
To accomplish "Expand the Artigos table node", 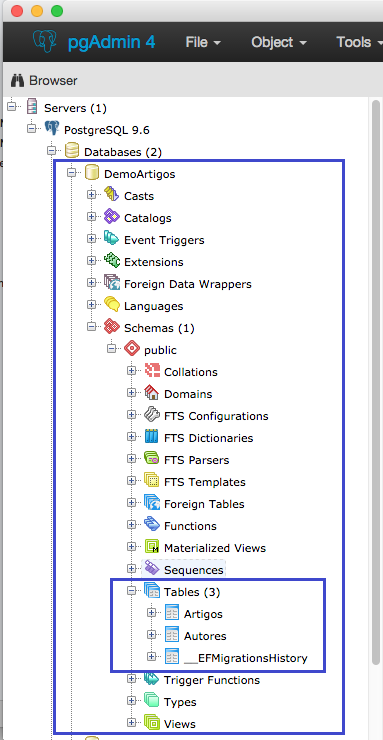I will [151, 613].
